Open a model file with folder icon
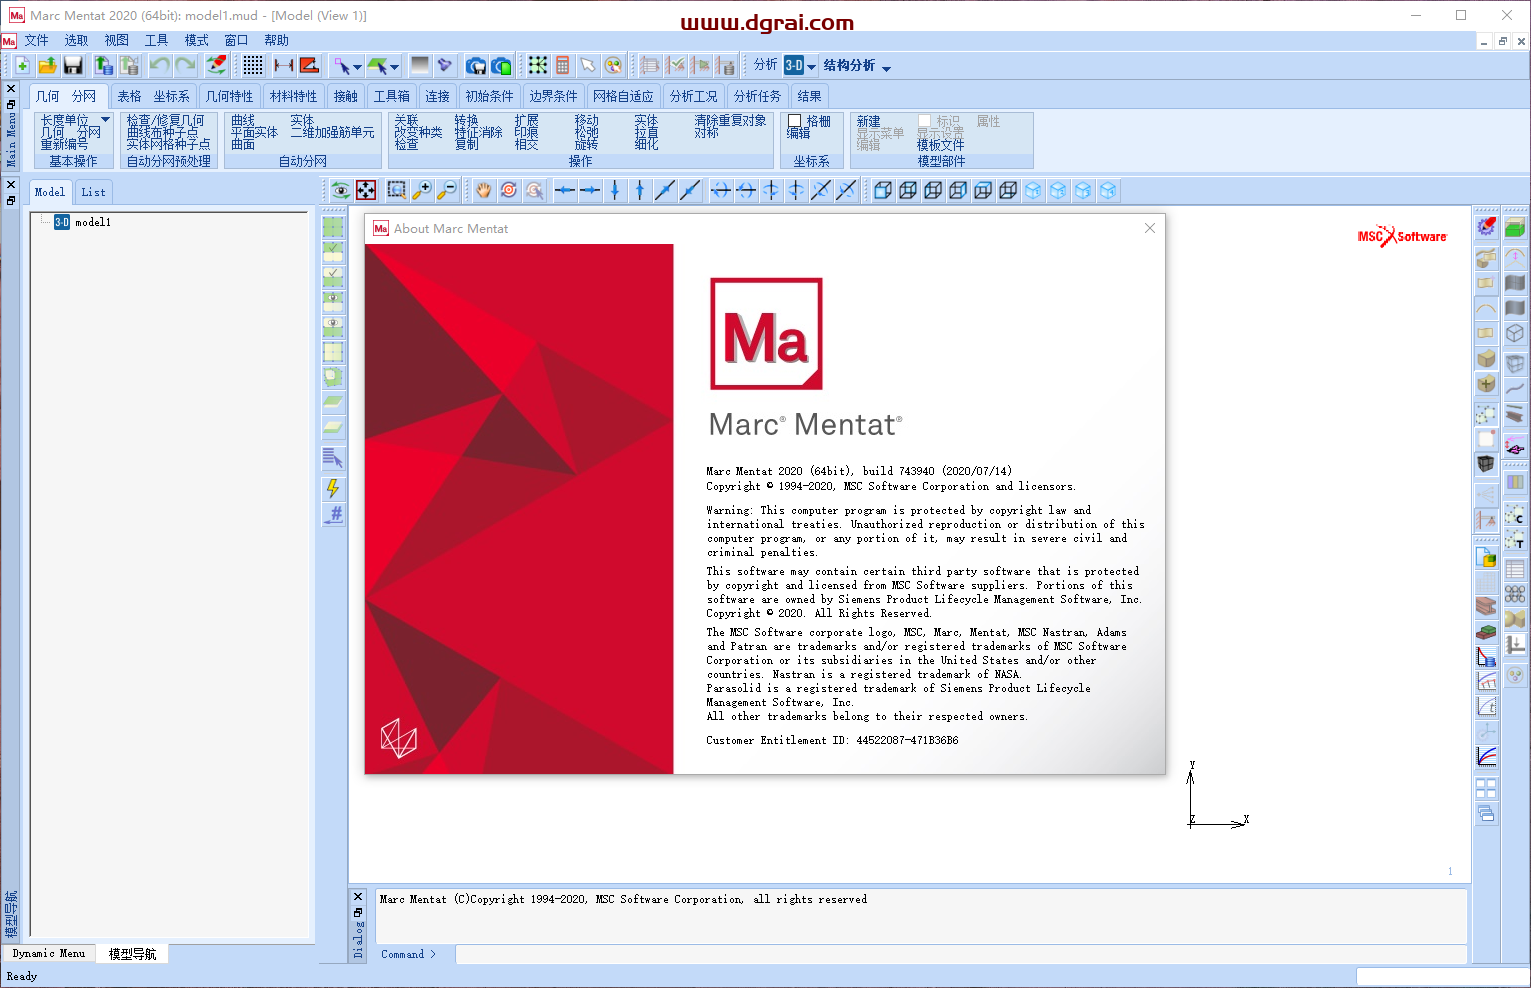Viewport: 1531px width, 988px height. click(x=47, y=65)
